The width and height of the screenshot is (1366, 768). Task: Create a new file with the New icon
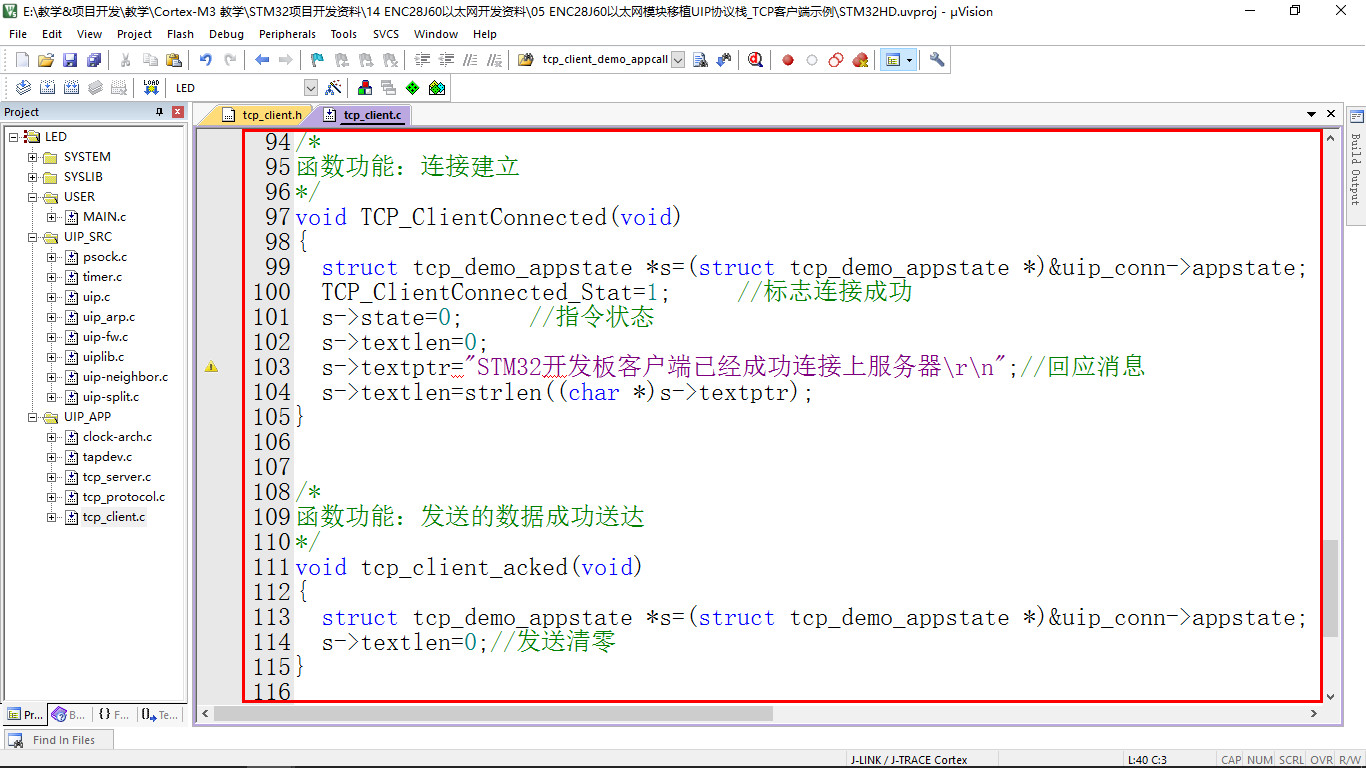point(22,60)
